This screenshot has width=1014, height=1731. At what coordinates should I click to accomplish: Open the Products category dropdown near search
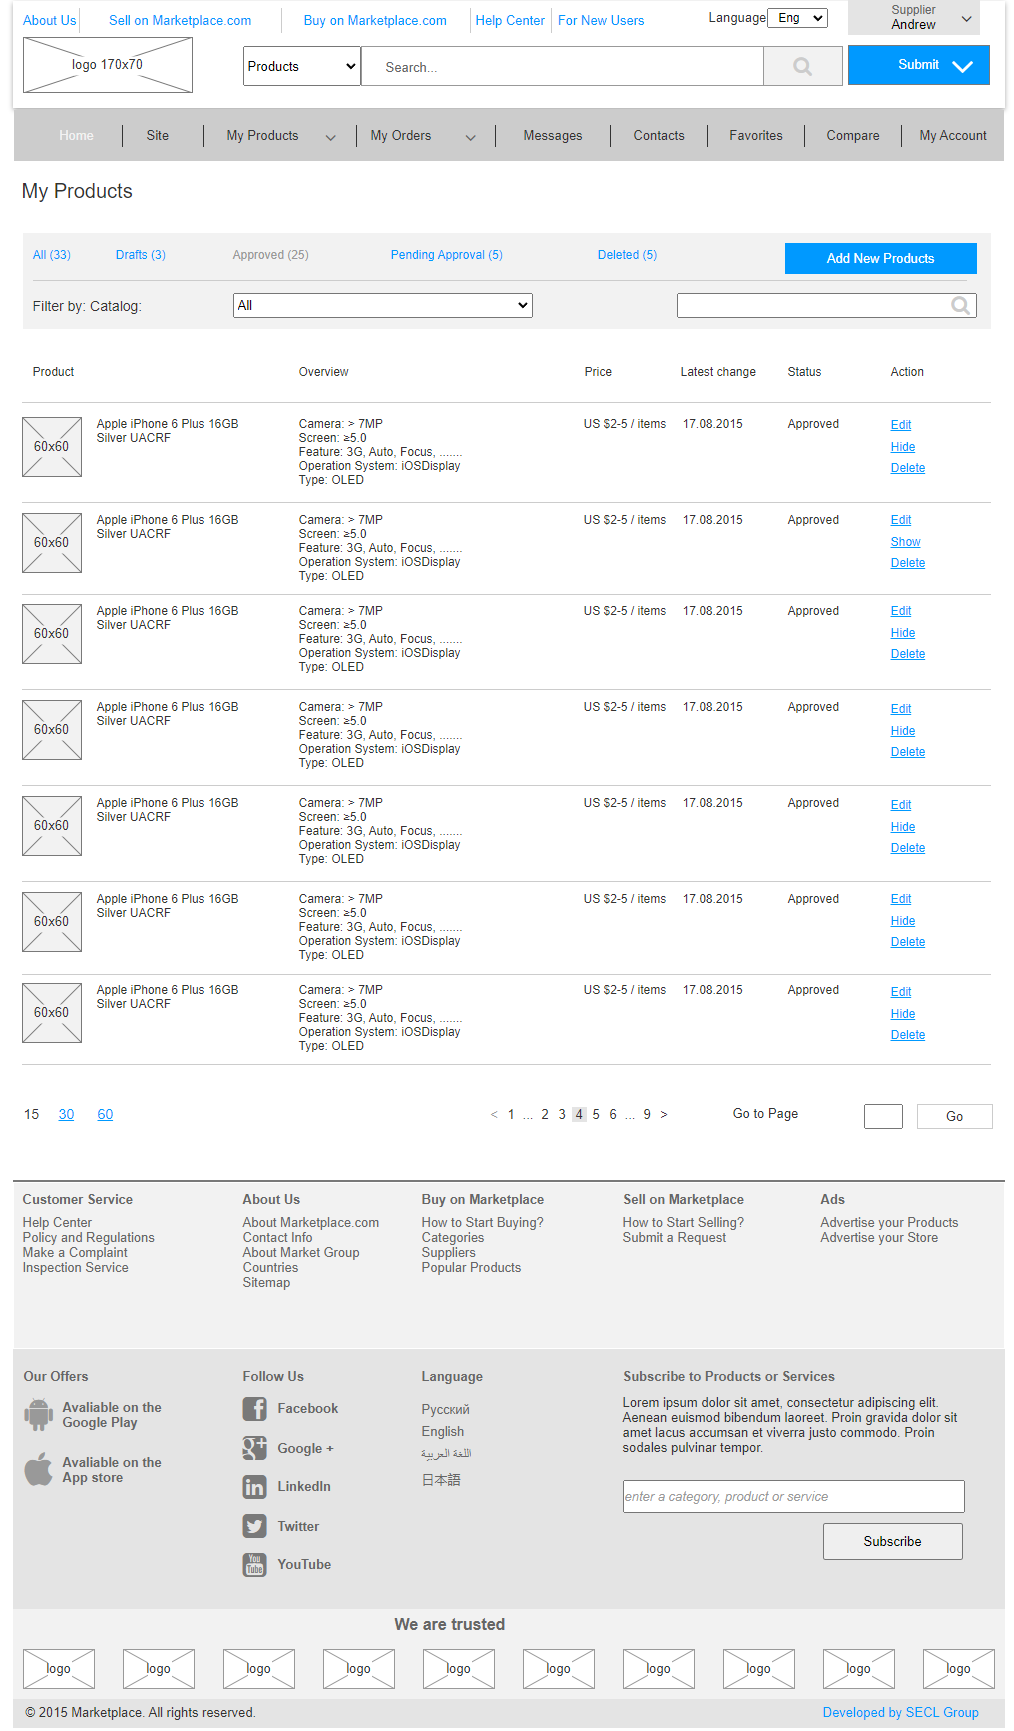(301, 67)
